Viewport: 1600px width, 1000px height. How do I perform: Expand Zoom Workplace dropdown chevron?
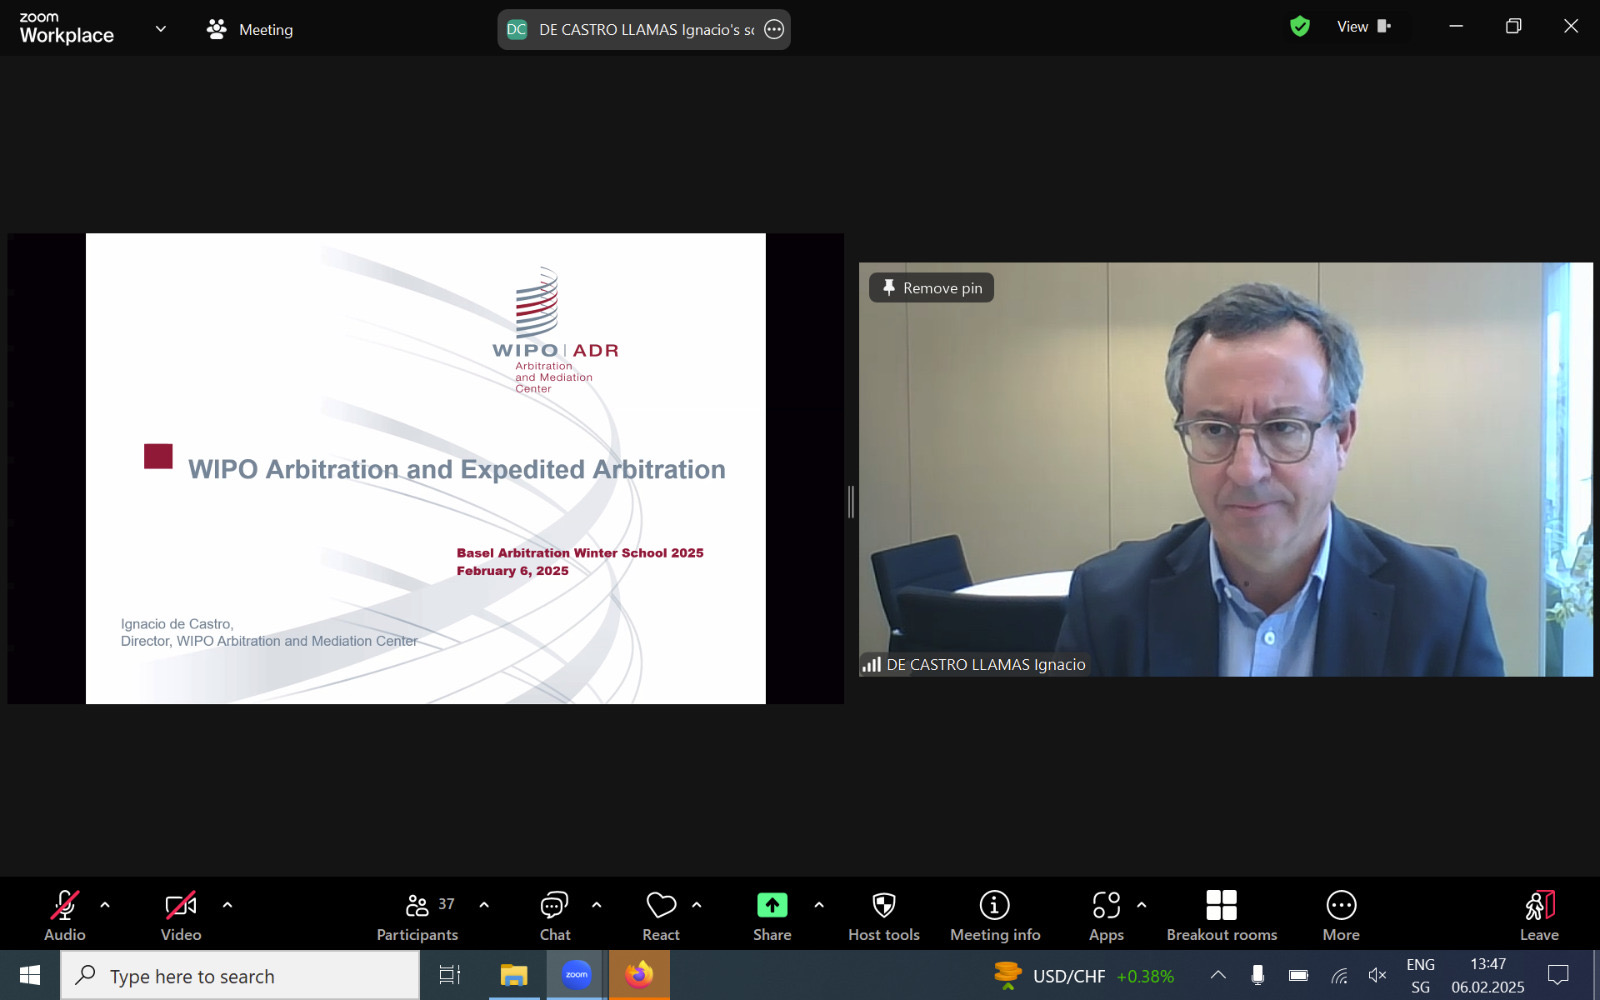point(160,29)
